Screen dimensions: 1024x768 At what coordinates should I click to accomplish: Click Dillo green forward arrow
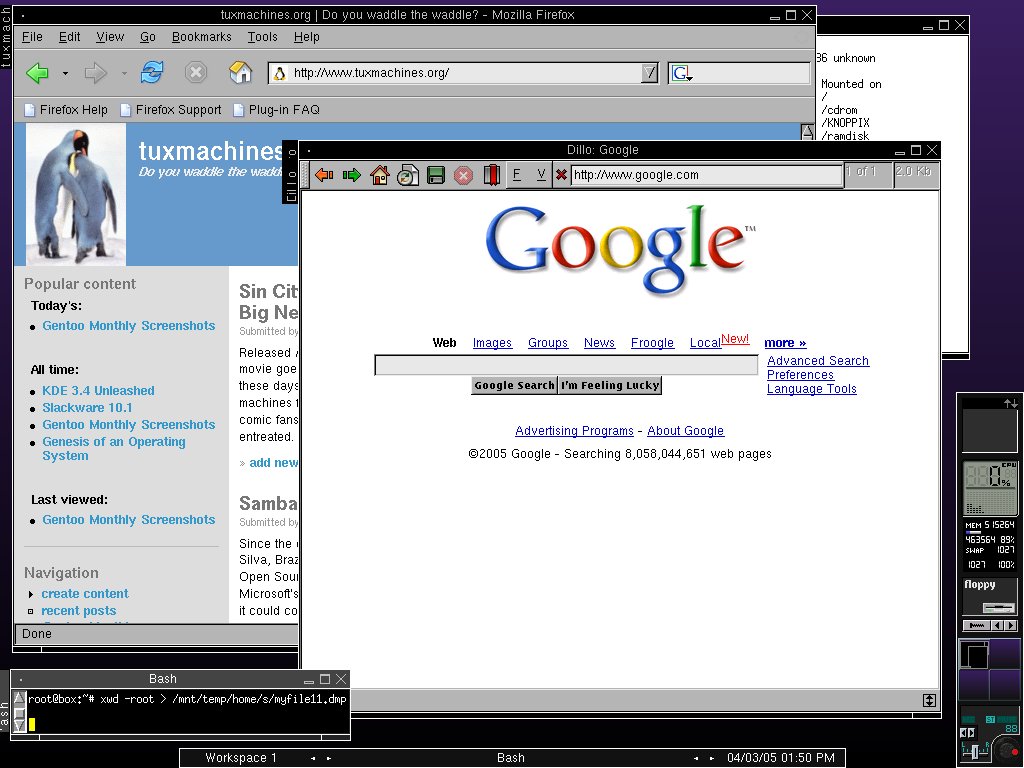coord(351,175)
